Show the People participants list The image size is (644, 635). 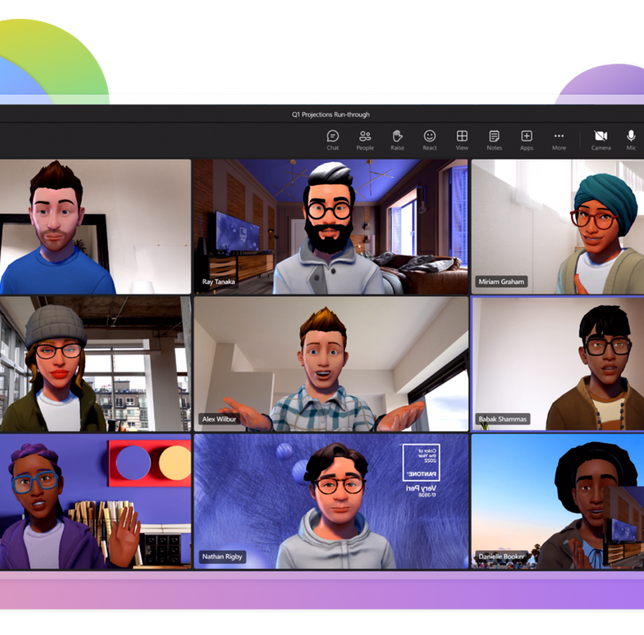click(x=365, y=139)
